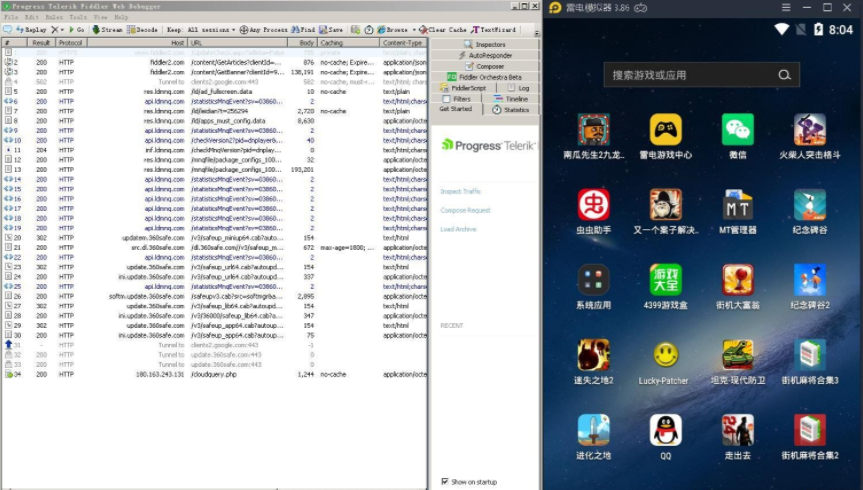
Task: Open the Fiddler Orchestra Beta tab
Action: [x=484, y=77]
